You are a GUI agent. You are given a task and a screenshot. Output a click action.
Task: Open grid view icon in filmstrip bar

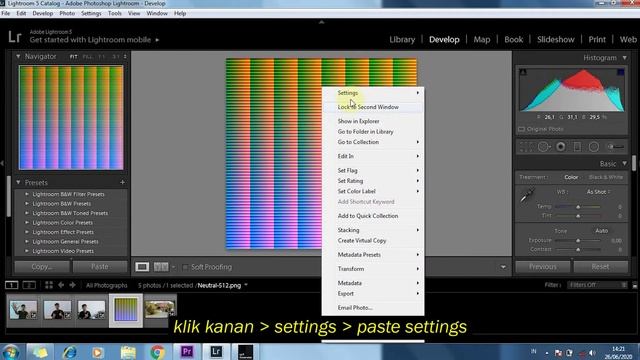tap(49, 285)
